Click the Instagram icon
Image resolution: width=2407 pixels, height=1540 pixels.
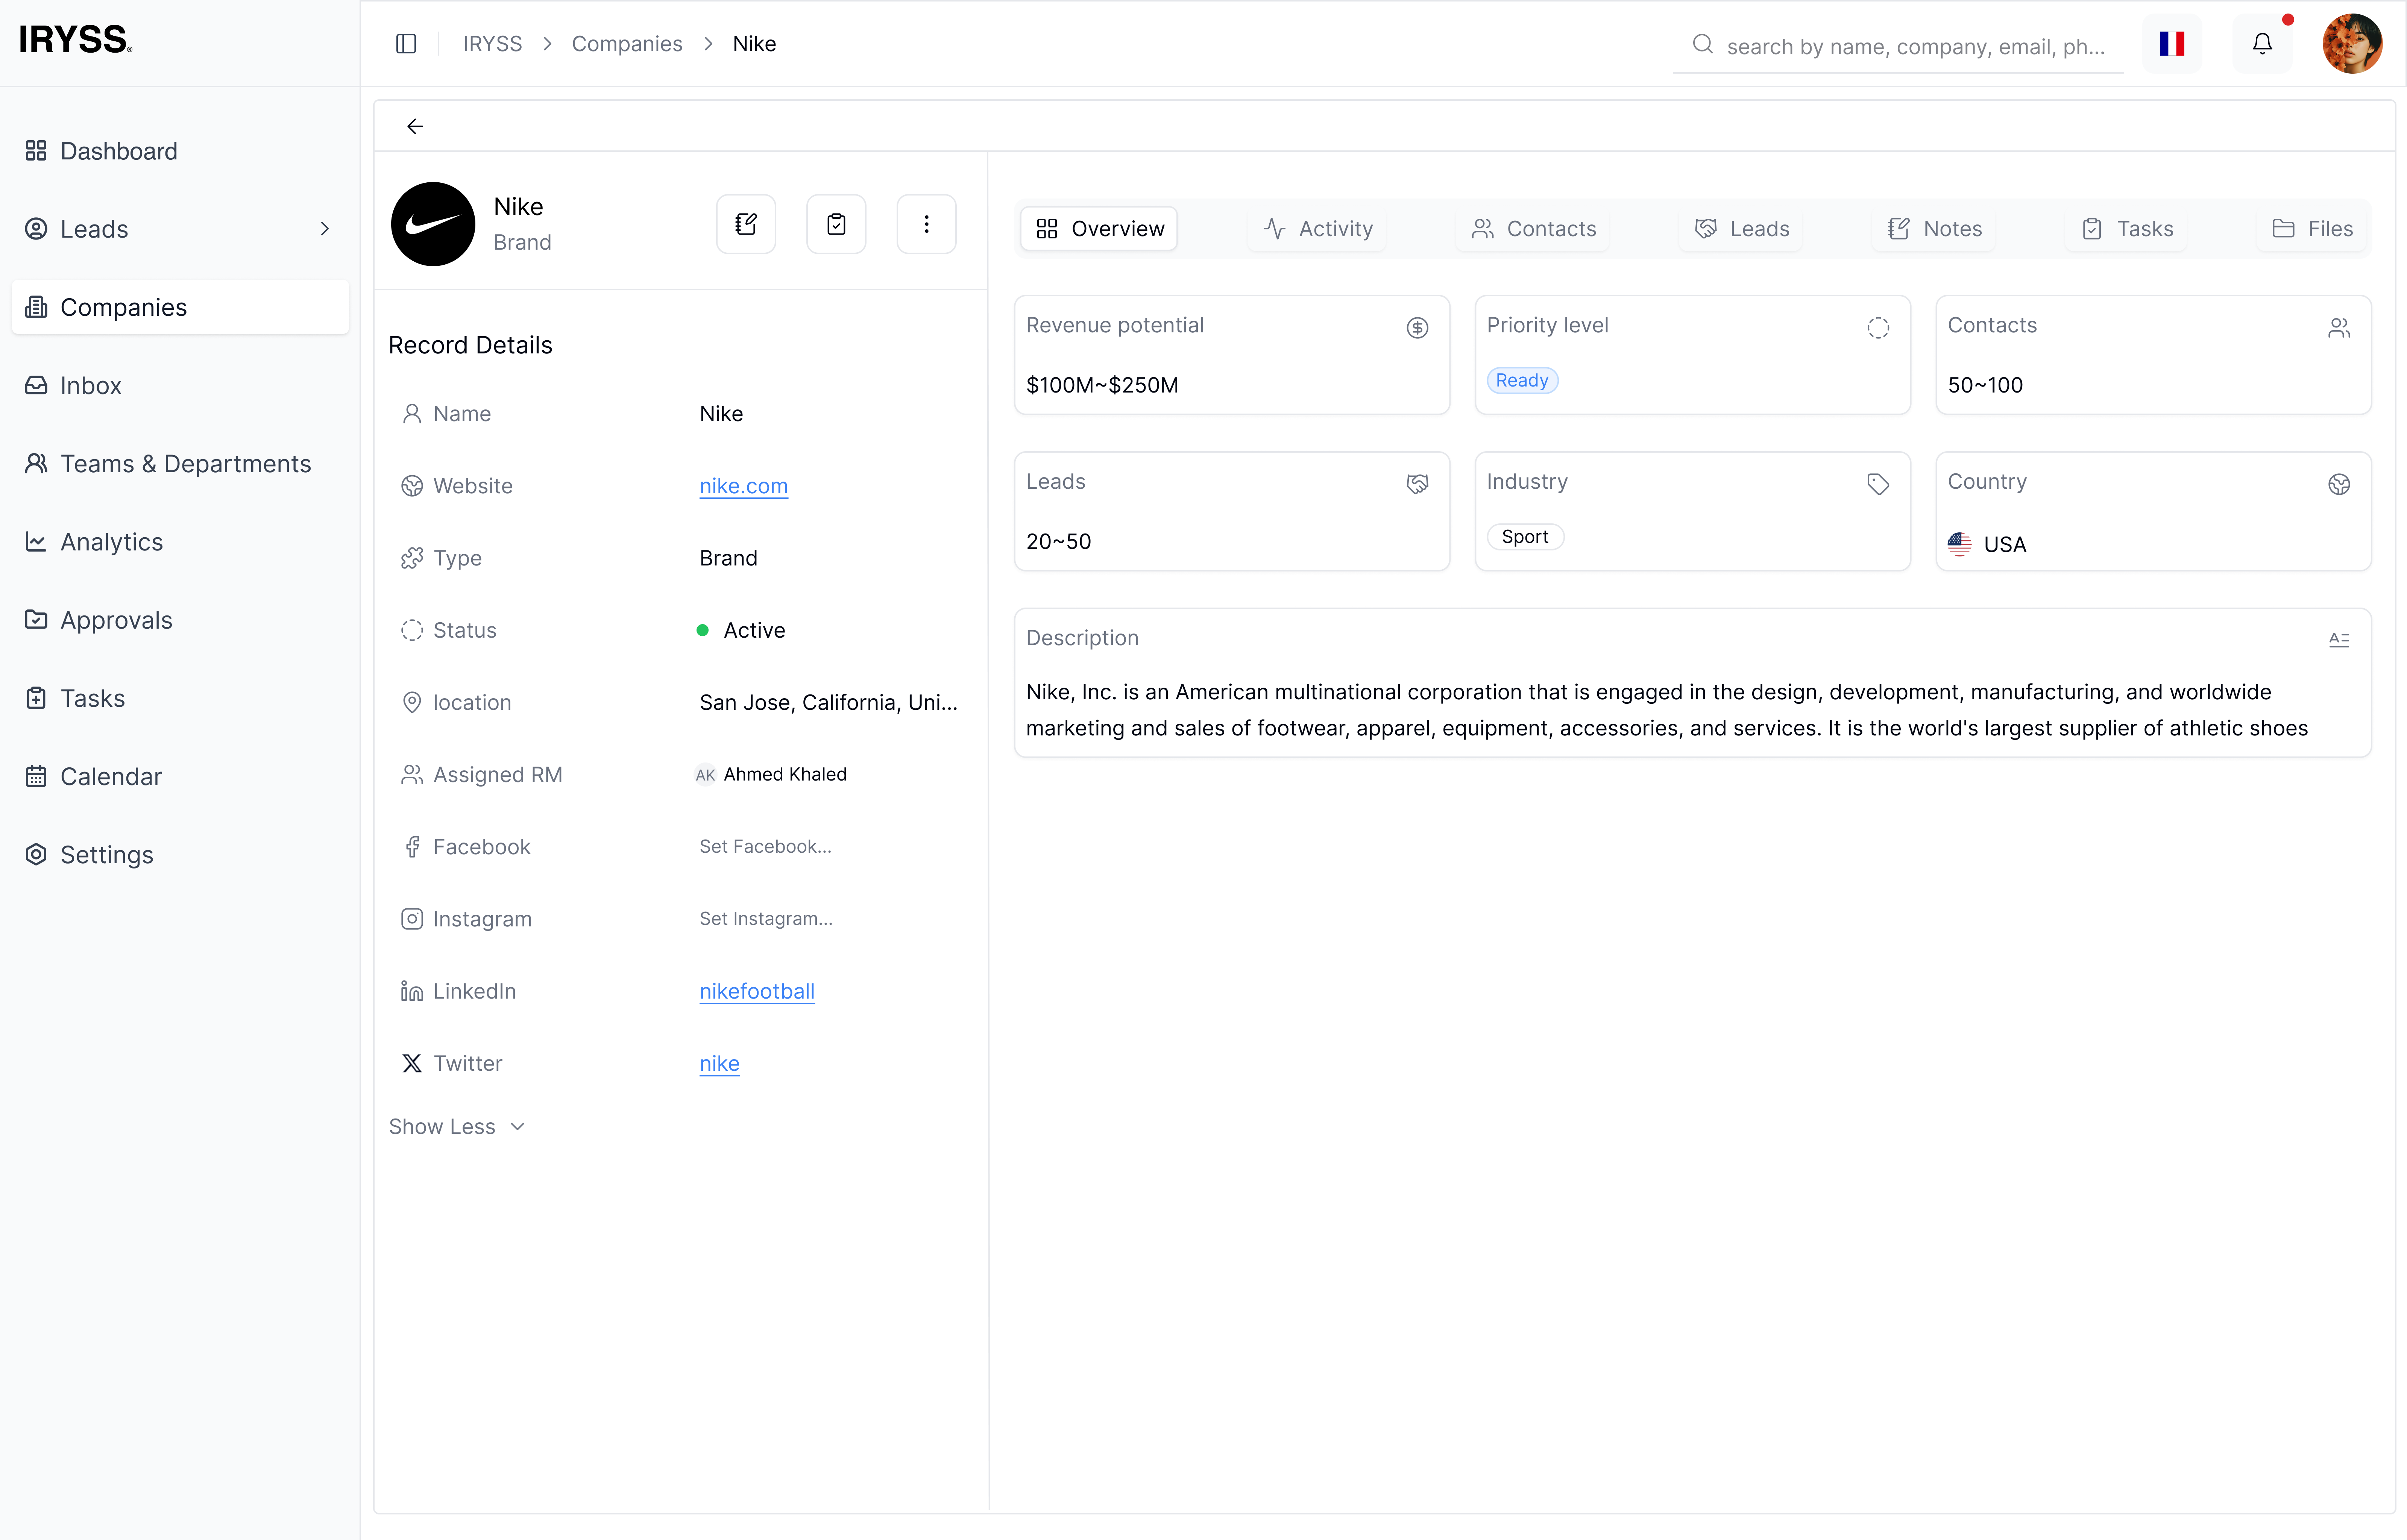(412, 919)
